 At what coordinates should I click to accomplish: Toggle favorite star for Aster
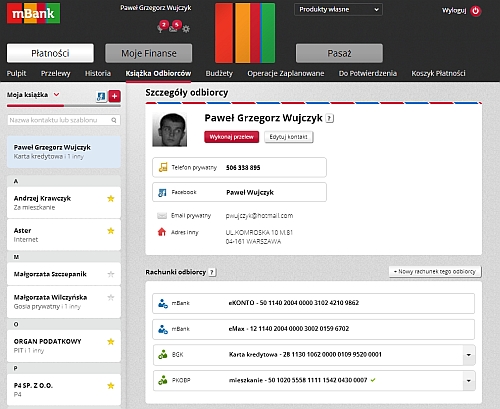pyautogui.click(x=111, y=231)
